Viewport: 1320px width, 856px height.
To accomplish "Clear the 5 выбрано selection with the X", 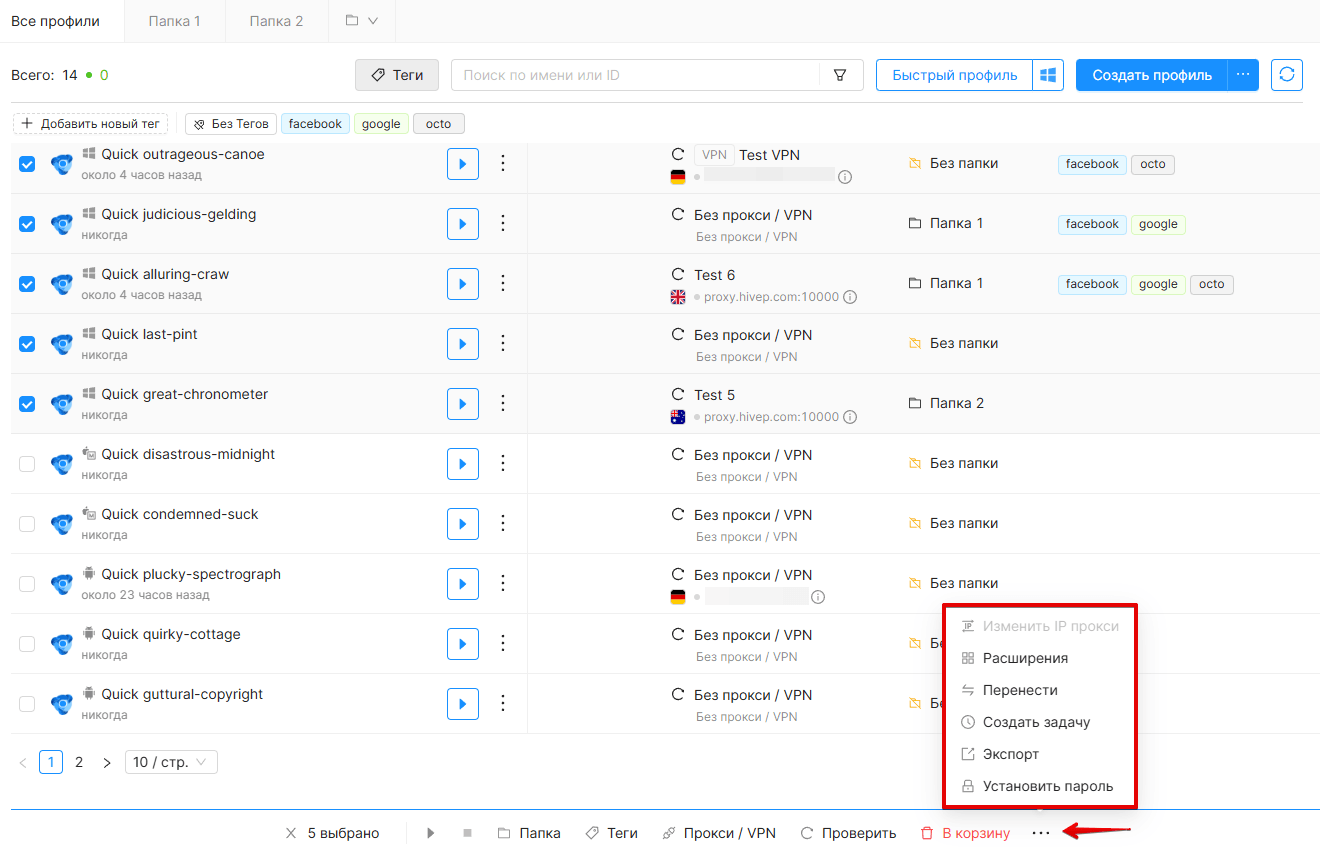I will pos(291,833).
